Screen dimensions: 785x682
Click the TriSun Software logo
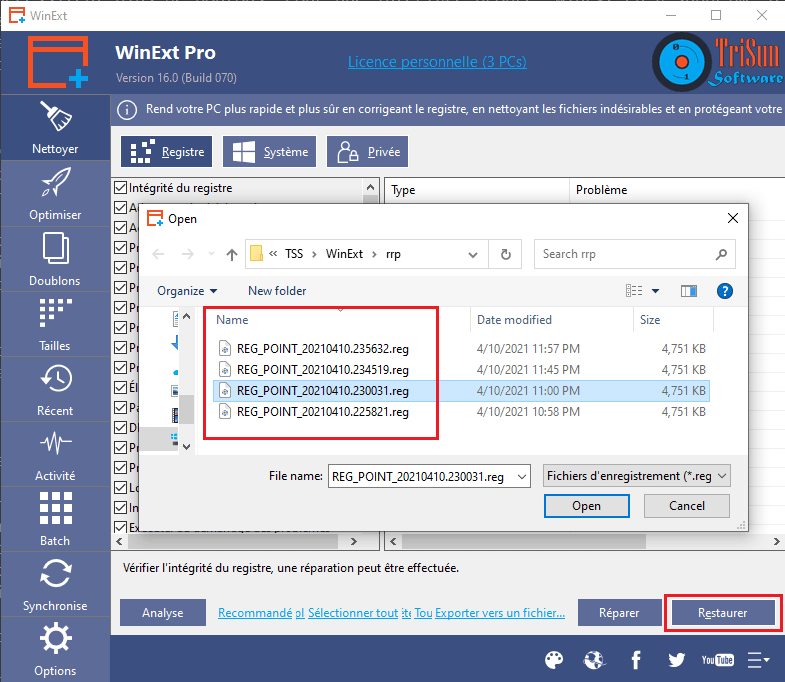click(x=717, y=62)
